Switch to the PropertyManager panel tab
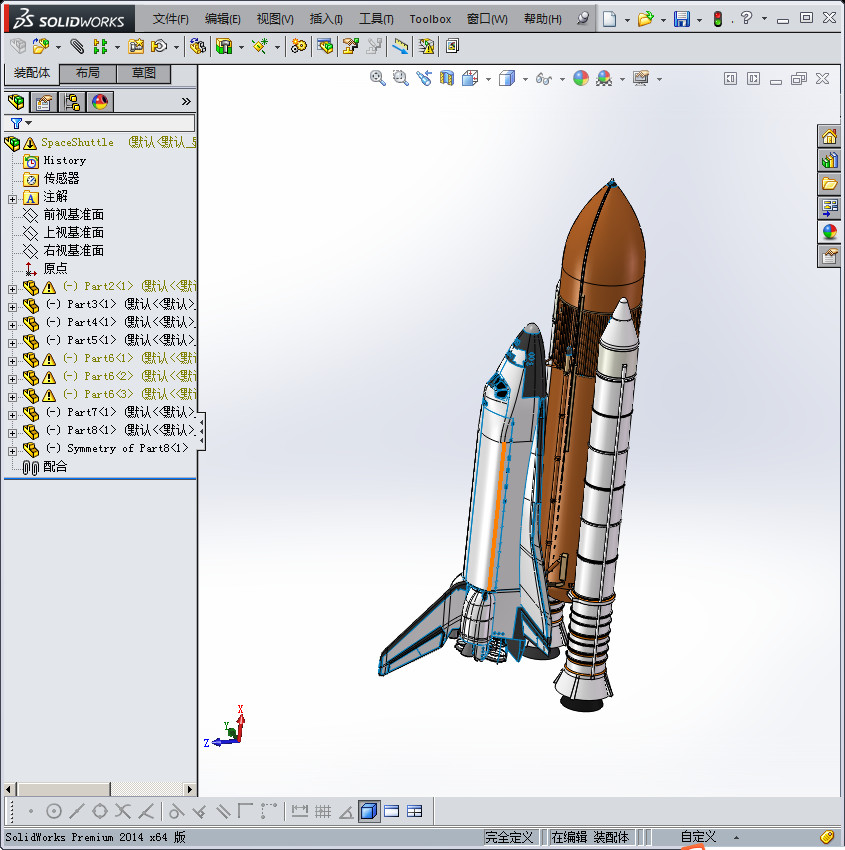 click(x=44, y=101)
